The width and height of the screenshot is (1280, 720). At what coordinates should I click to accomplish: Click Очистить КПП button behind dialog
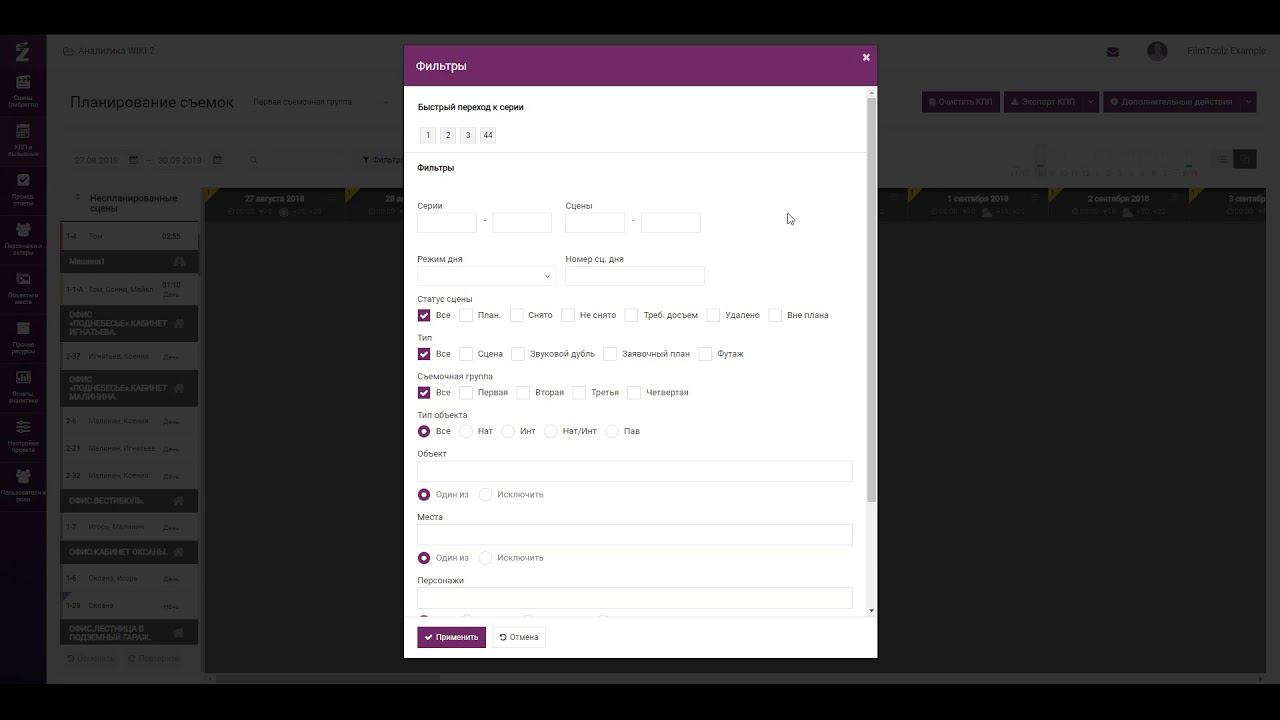coord(961,102)
